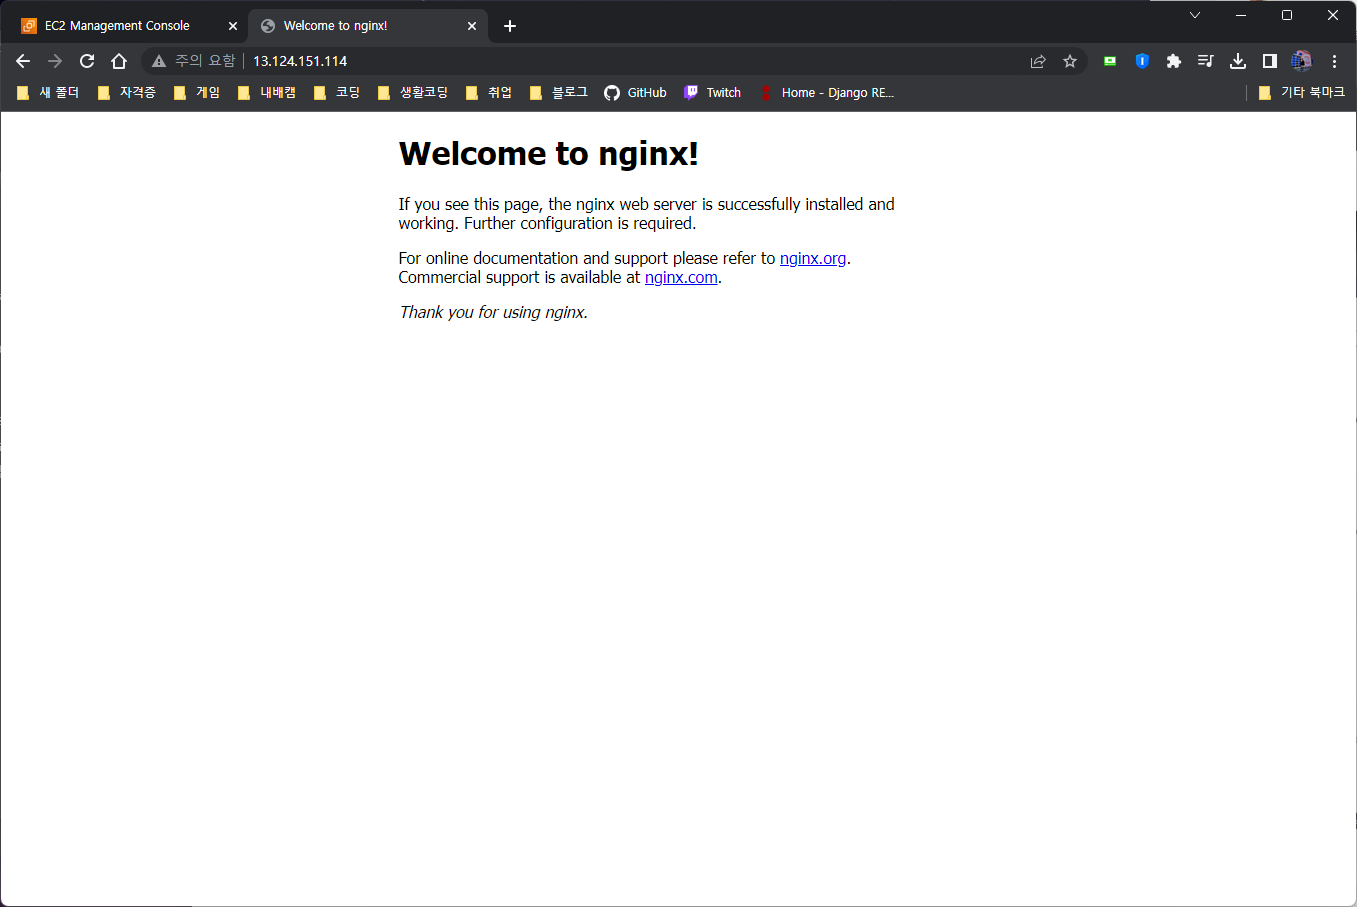Open the 블로그 bookmark folder
The image size is (1357, 907).
coord(559,93)
